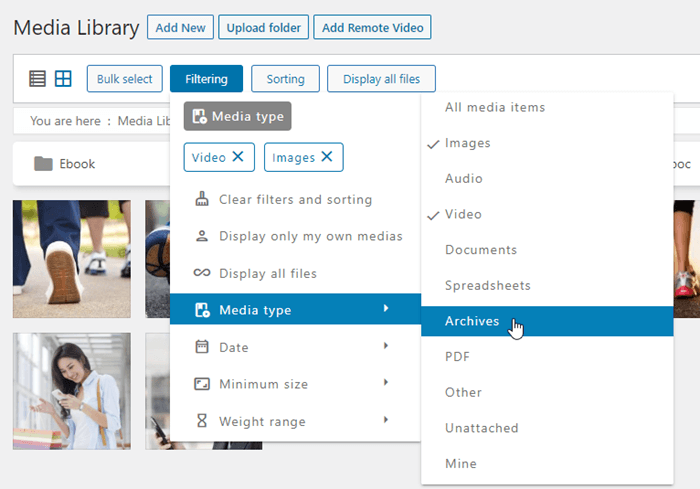Select PDF from media type submenu
The height and width of the screenshot is (489, 700).
(x=457, y=356)
